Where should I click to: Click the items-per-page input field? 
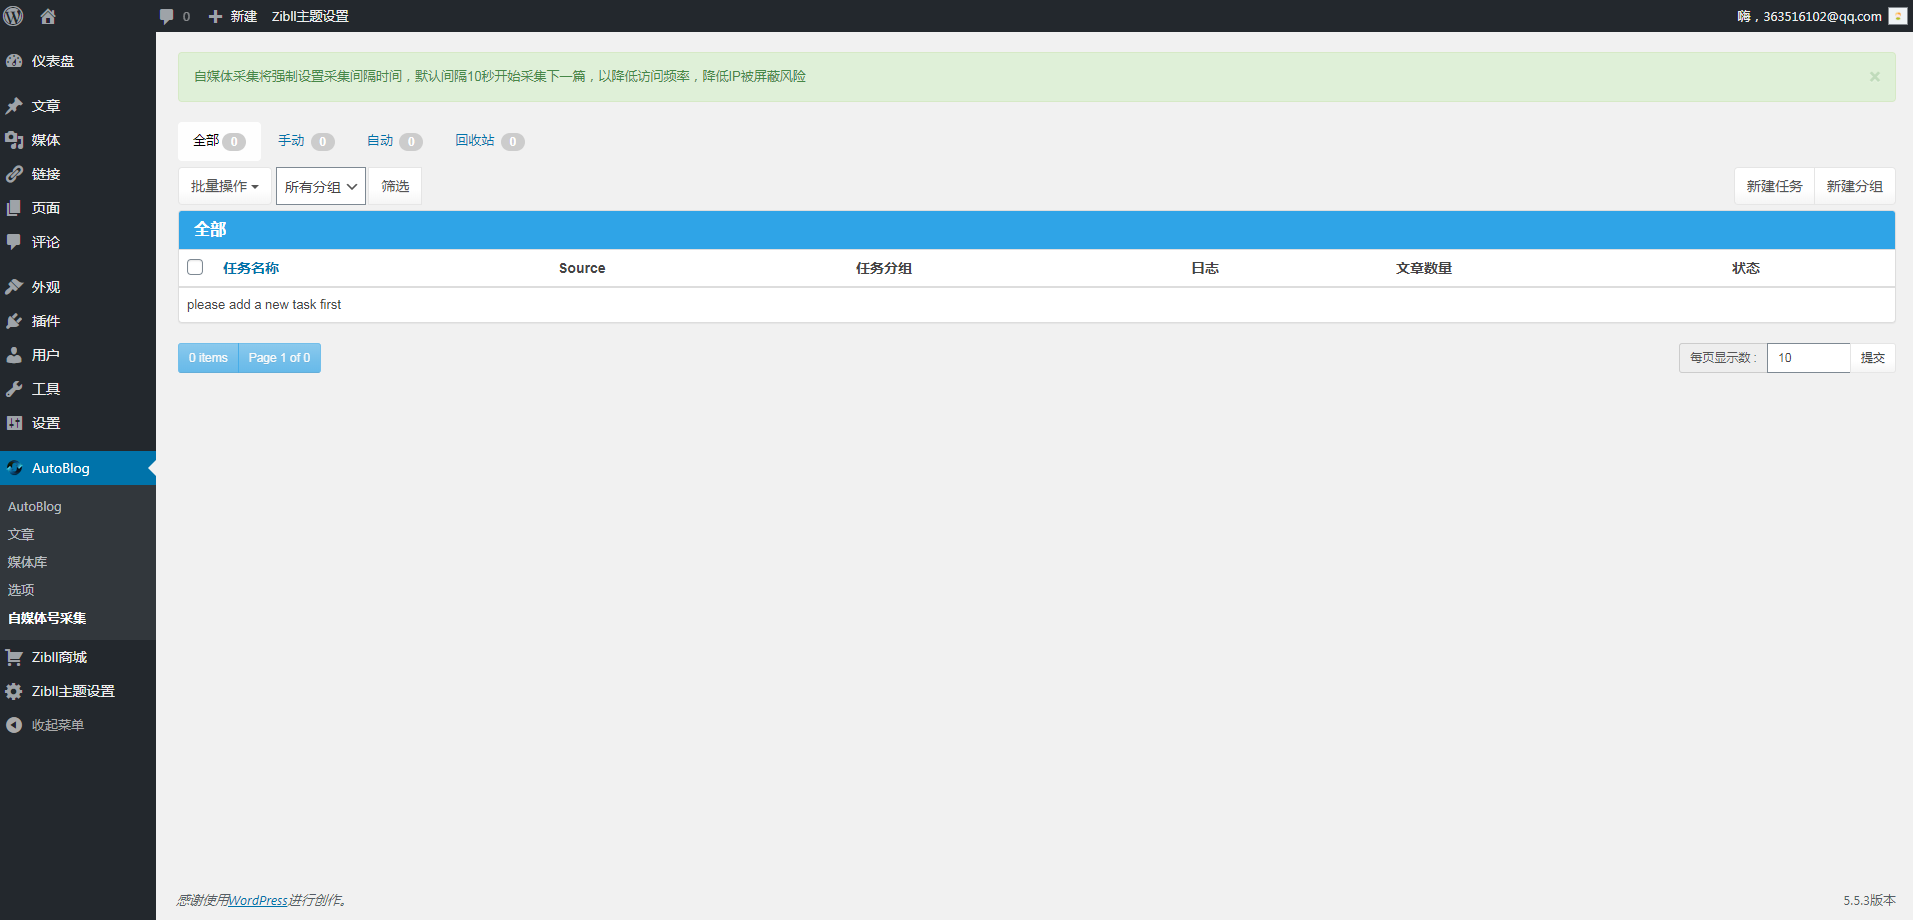pos(1808,358)
